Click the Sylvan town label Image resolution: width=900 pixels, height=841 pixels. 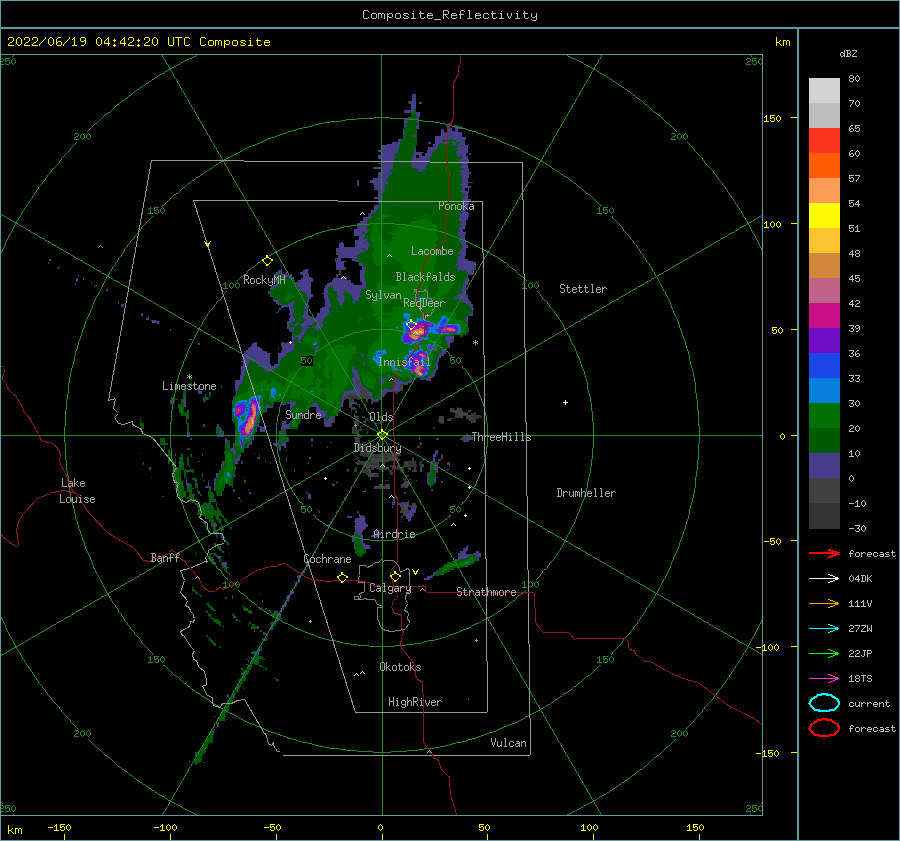click(383, 295)
